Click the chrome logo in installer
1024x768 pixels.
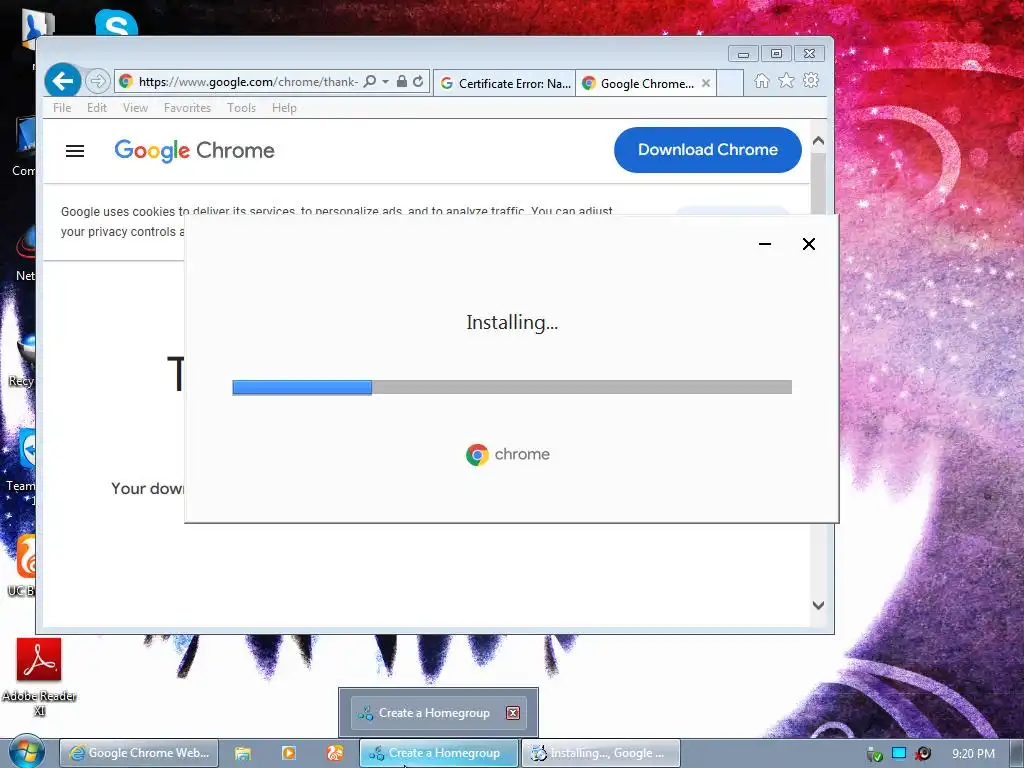tap(508, 455)
